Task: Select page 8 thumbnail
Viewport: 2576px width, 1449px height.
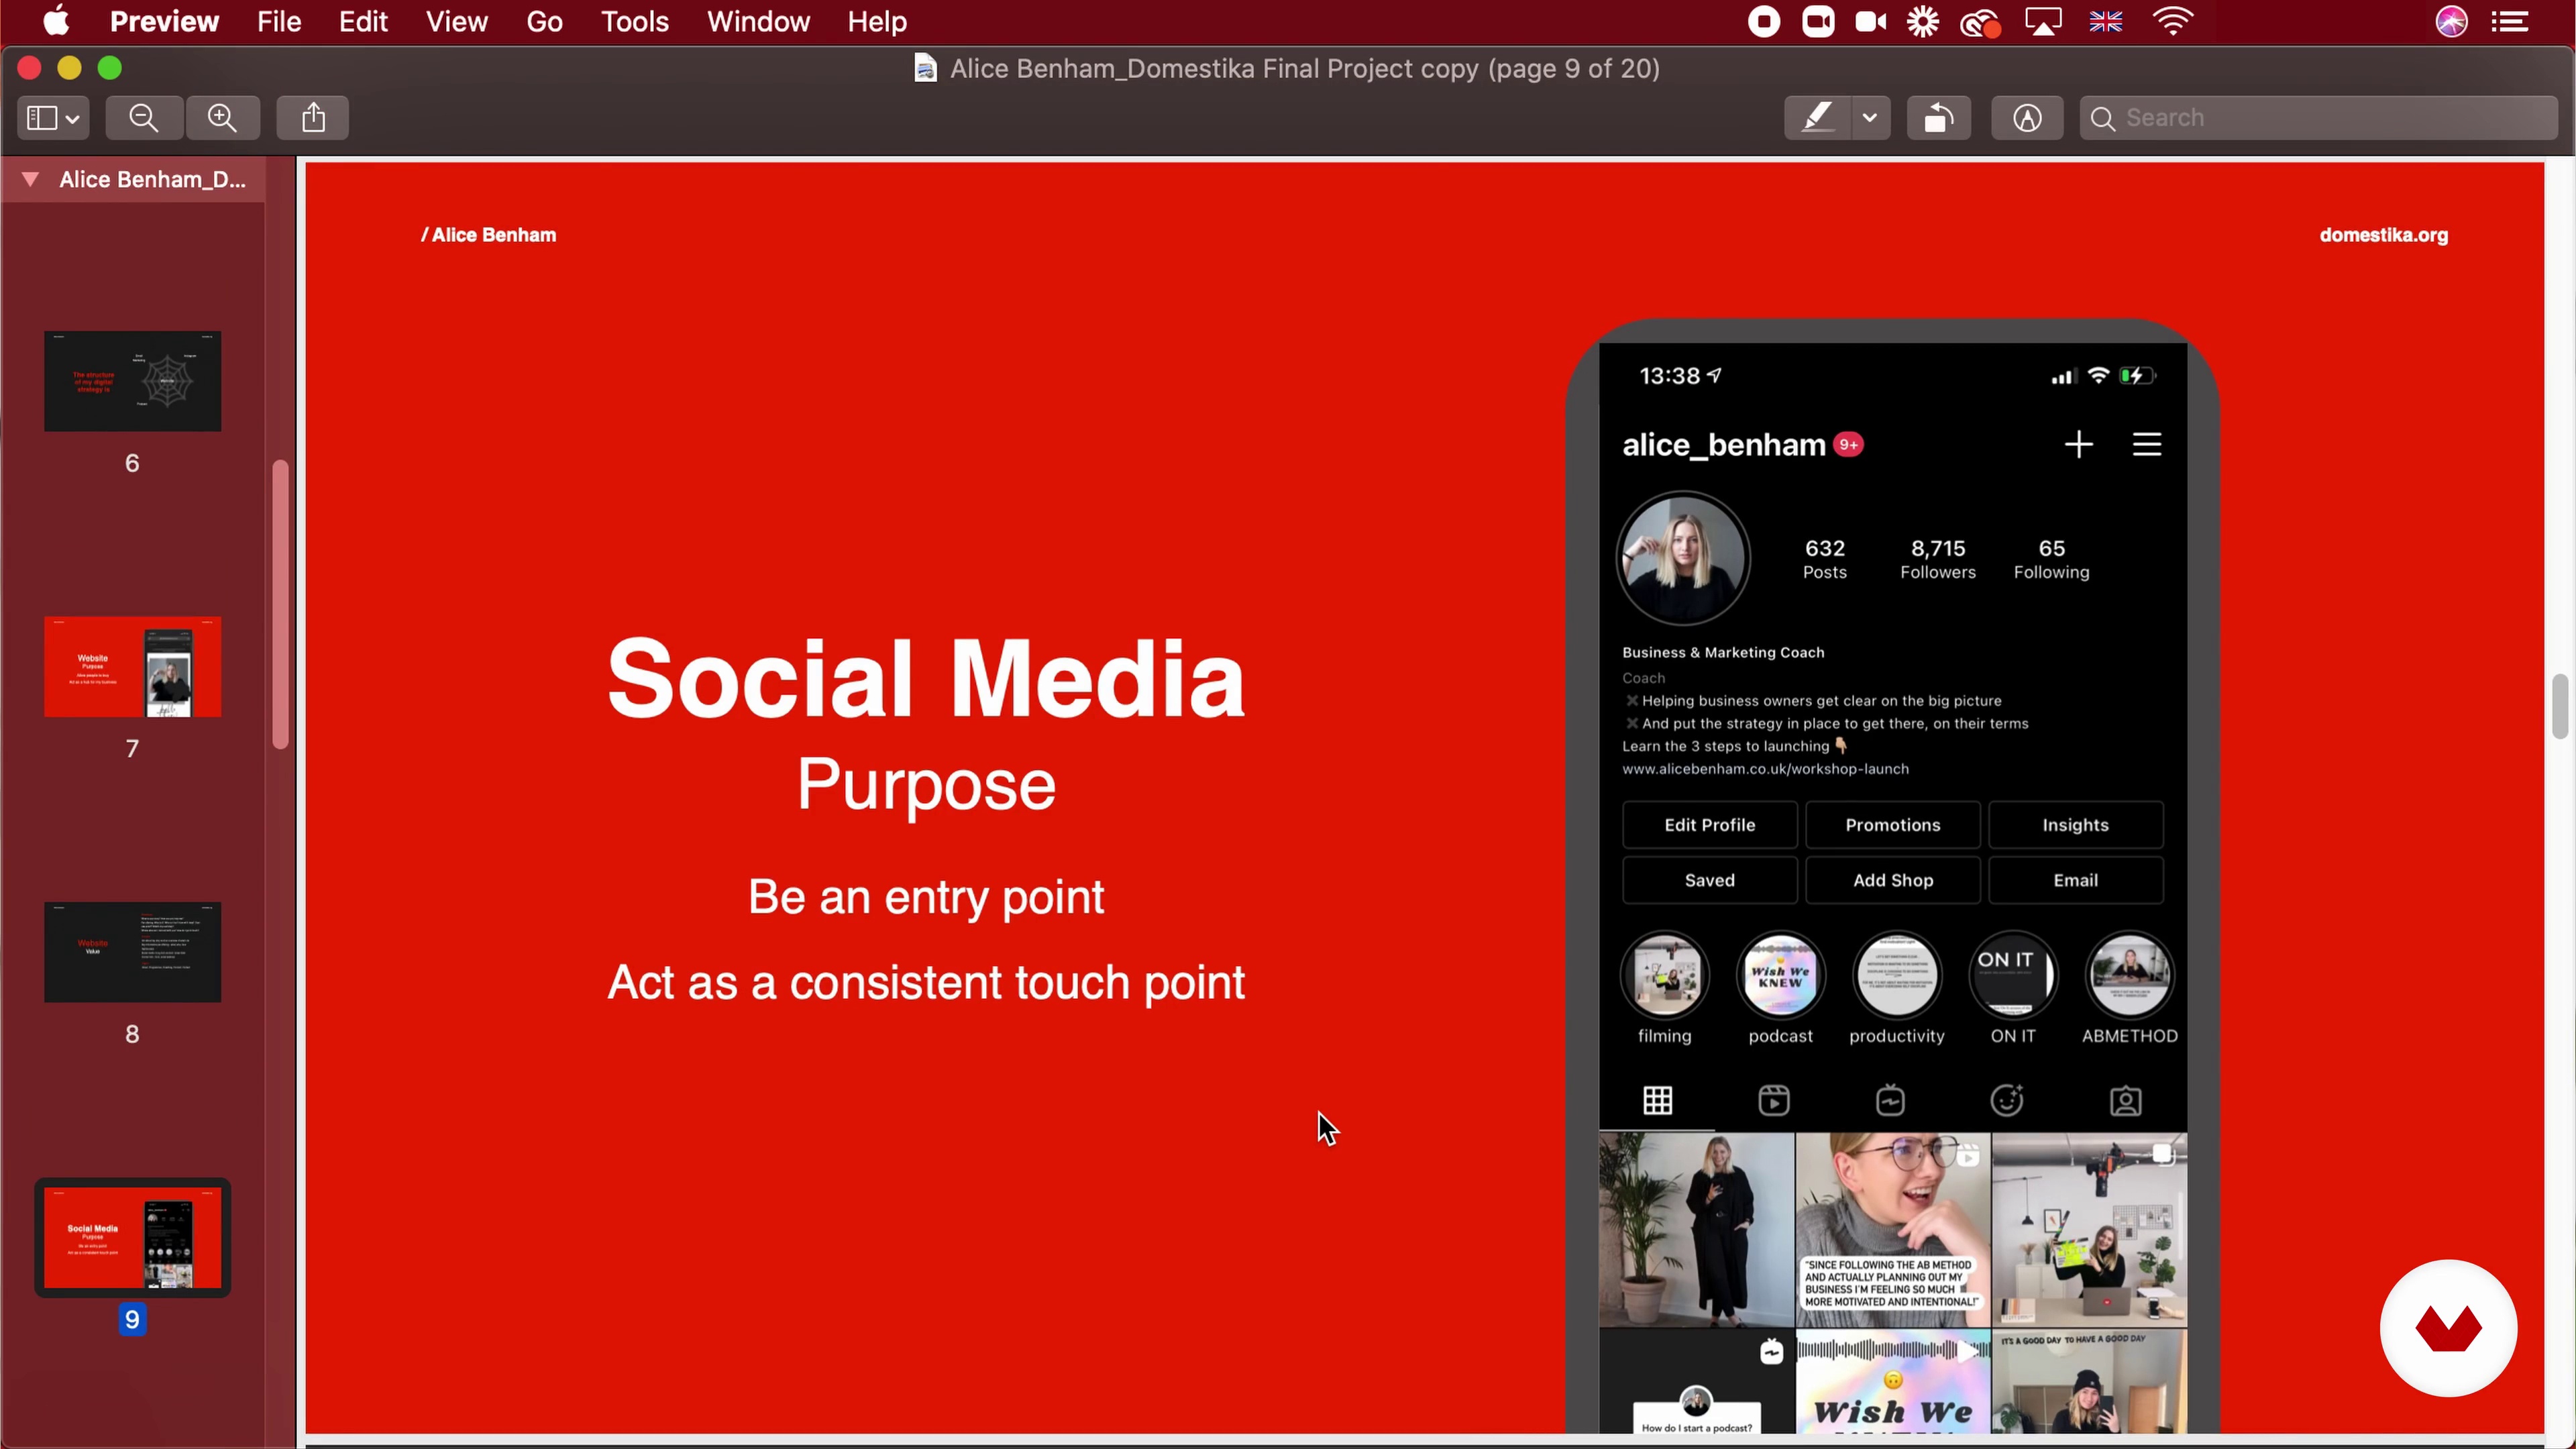Action: point(132,952)
